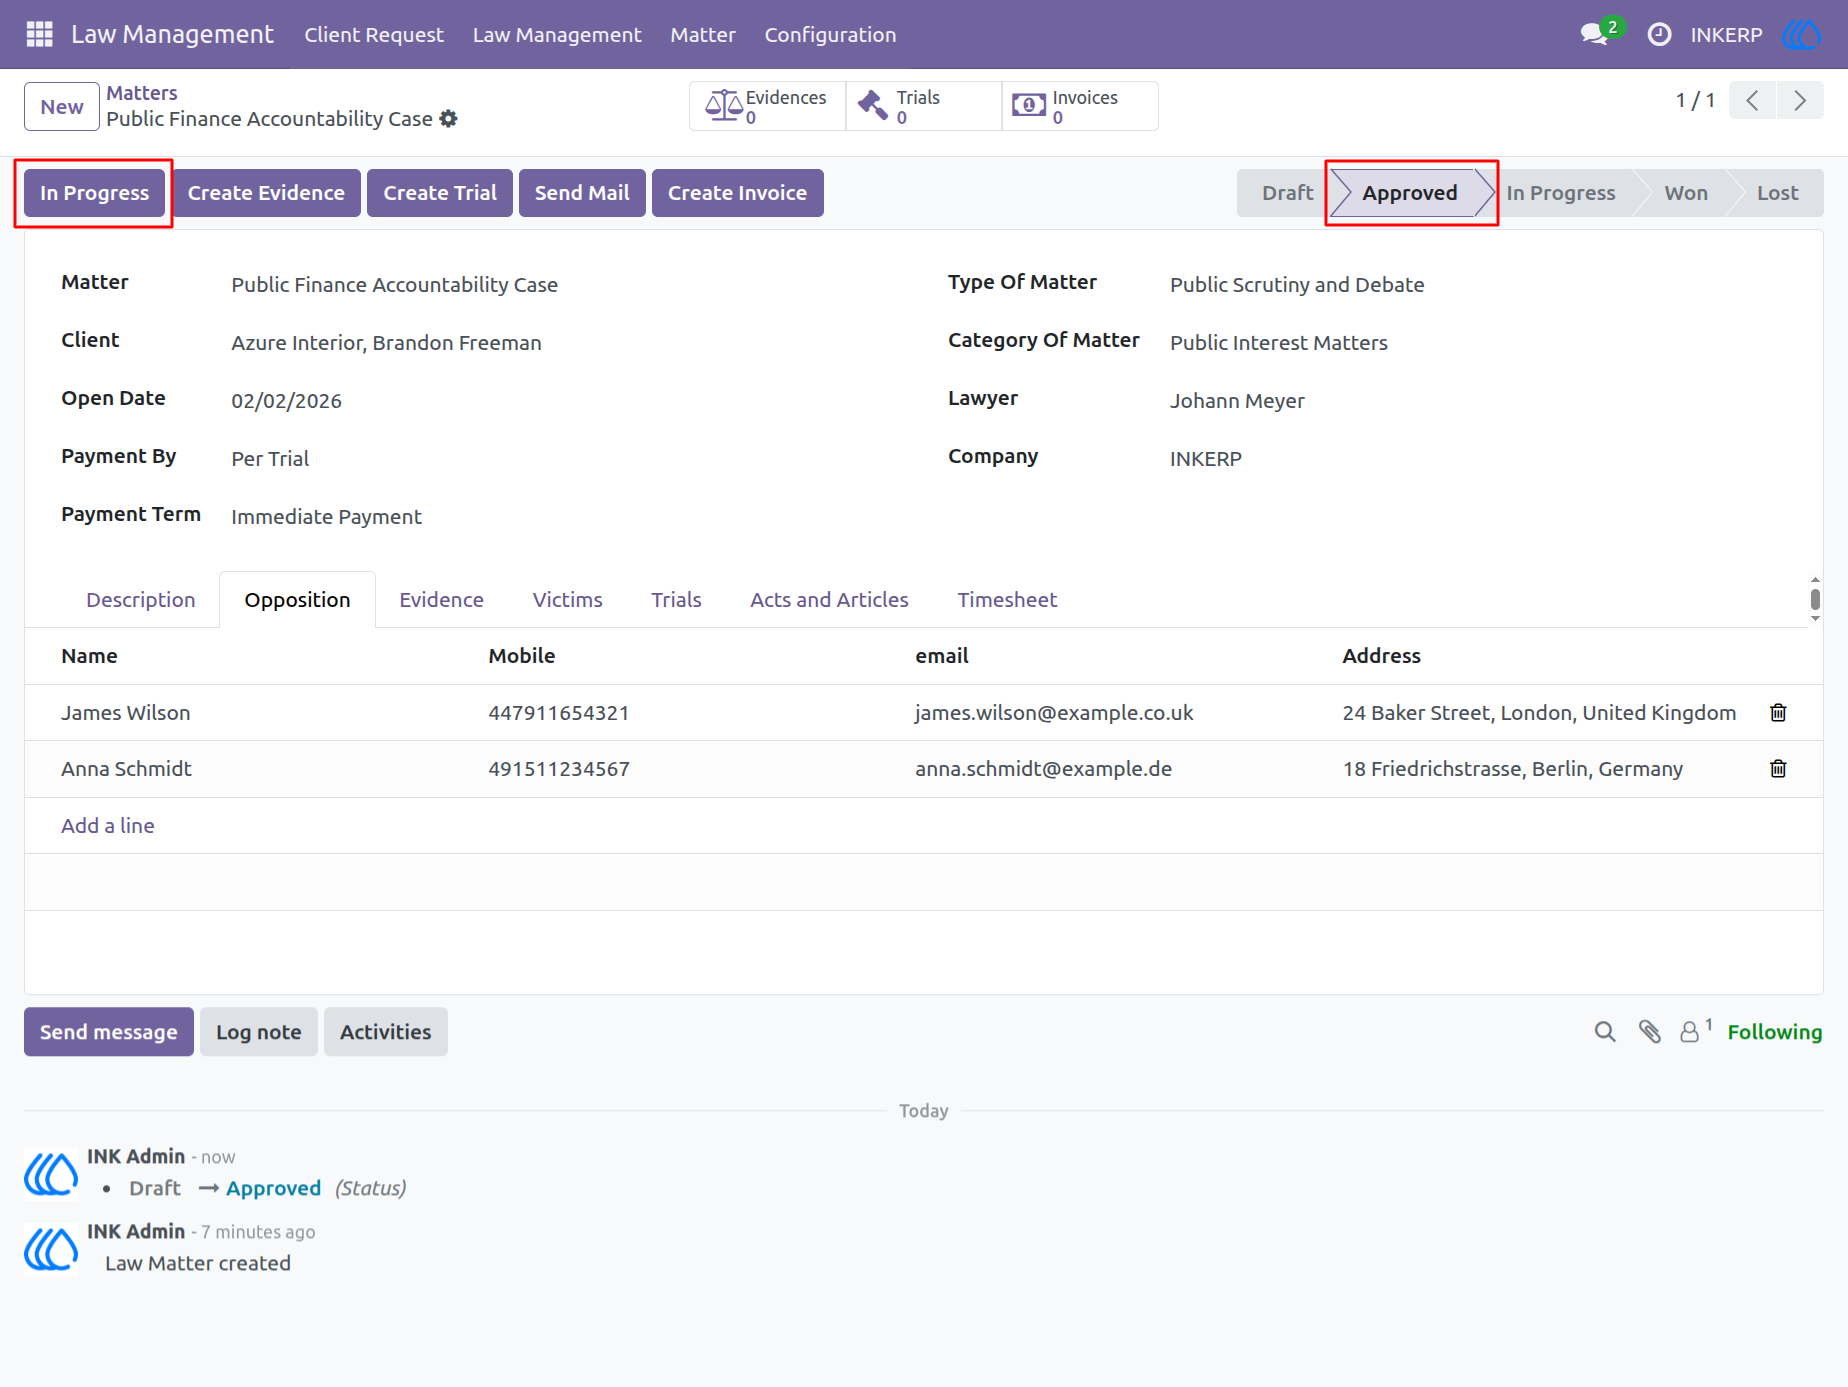
Task: Open the Matters breadcrumb link
Action: (142, 93)
